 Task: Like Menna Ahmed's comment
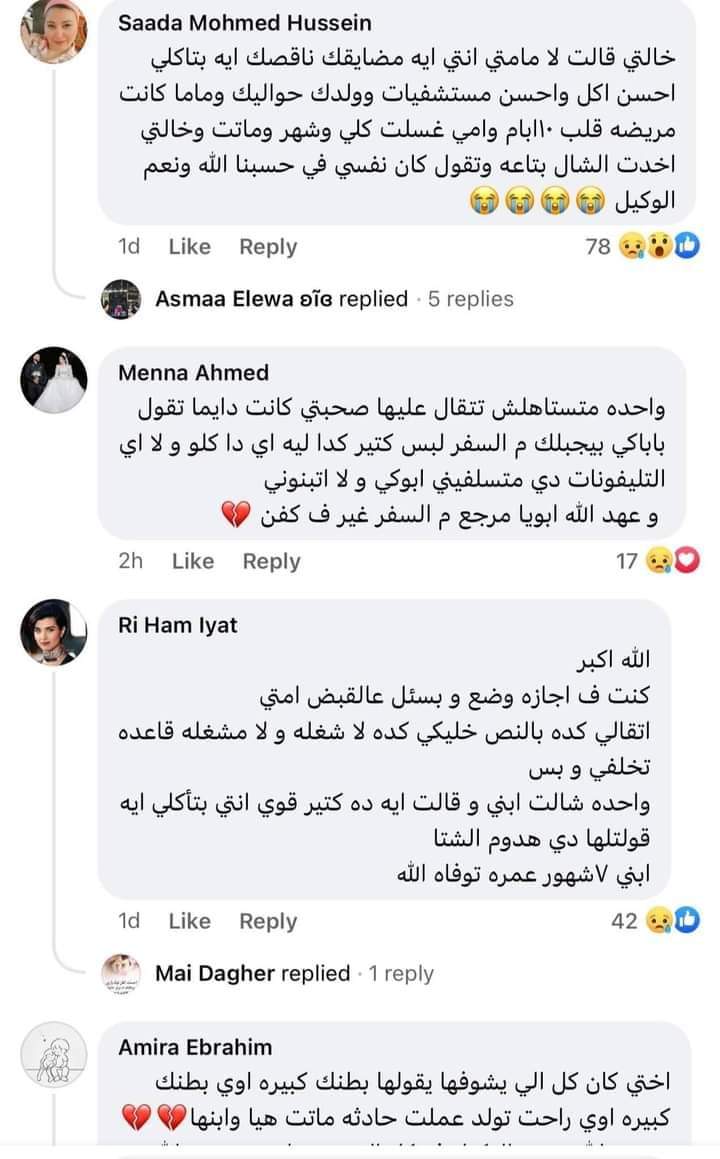(193, 561)
